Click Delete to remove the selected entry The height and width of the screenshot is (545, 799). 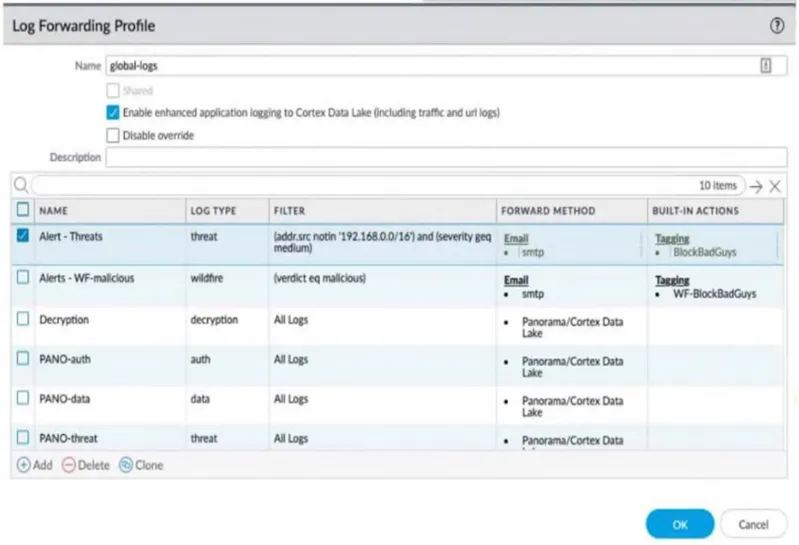point(86,465)
